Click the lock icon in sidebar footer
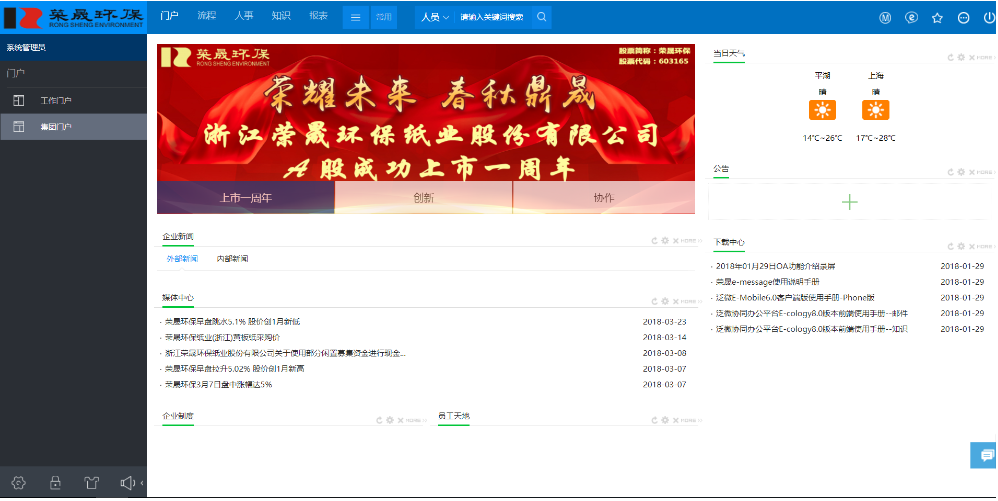This screenshot has width=998, height=501. coord(55,483)
